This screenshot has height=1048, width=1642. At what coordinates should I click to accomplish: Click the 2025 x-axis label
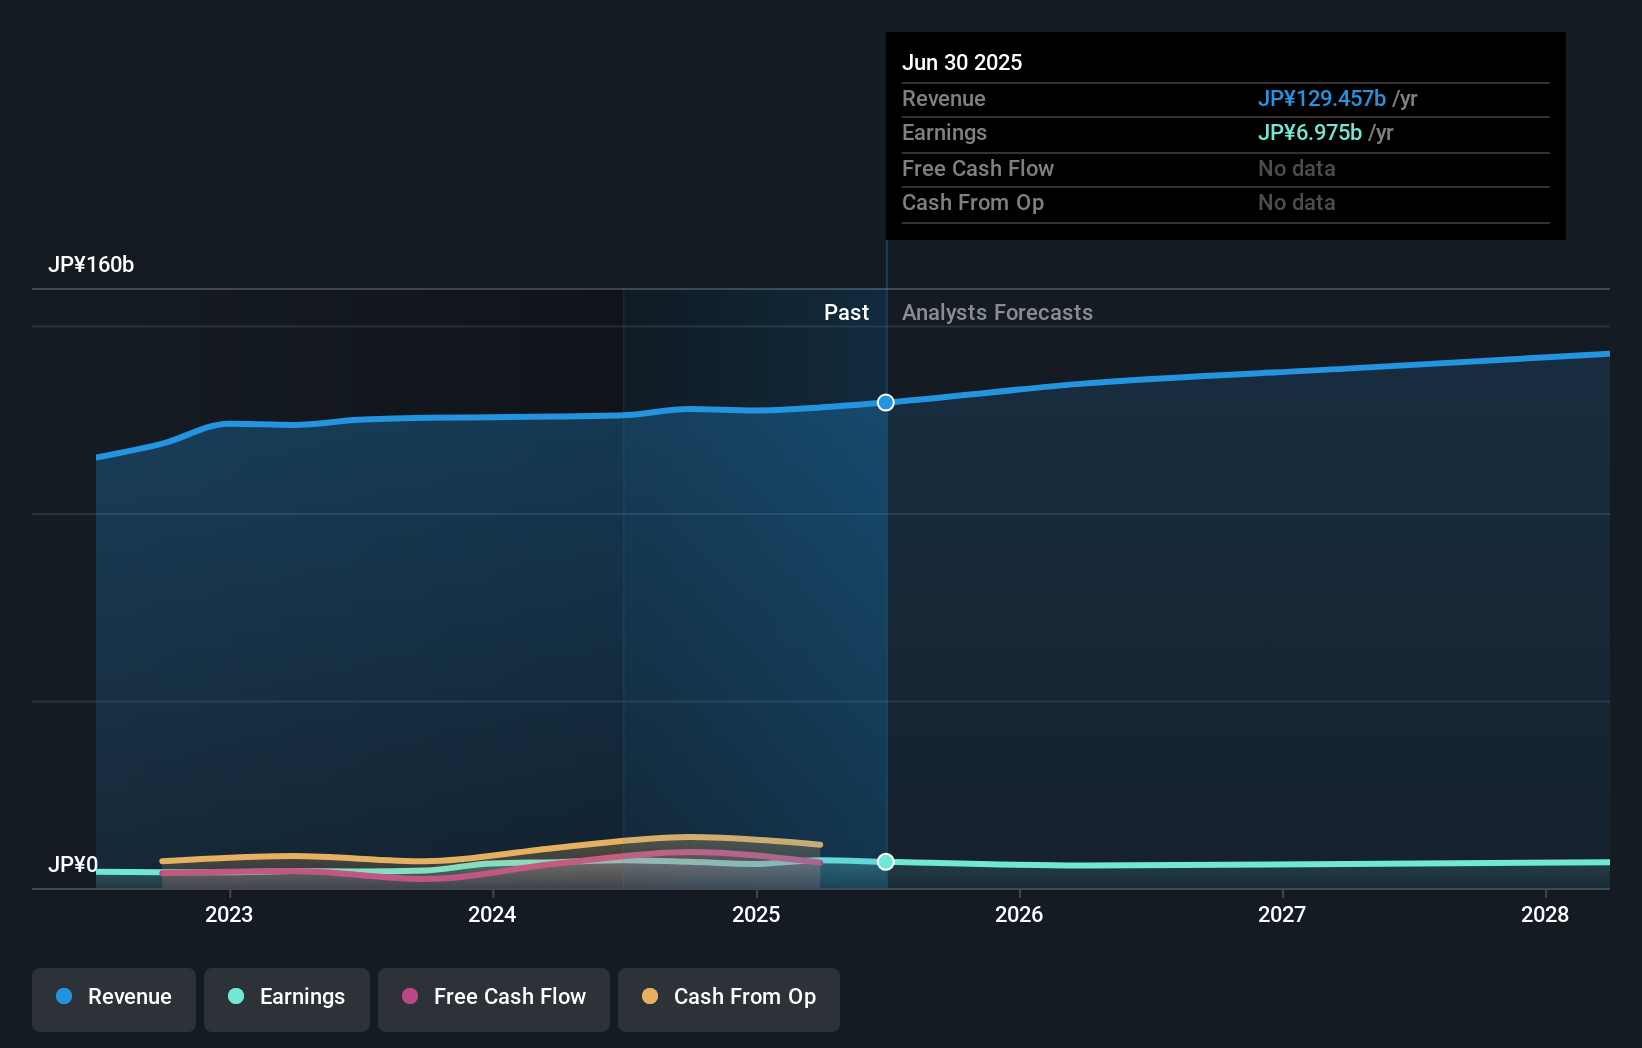(x=756, y=914)
